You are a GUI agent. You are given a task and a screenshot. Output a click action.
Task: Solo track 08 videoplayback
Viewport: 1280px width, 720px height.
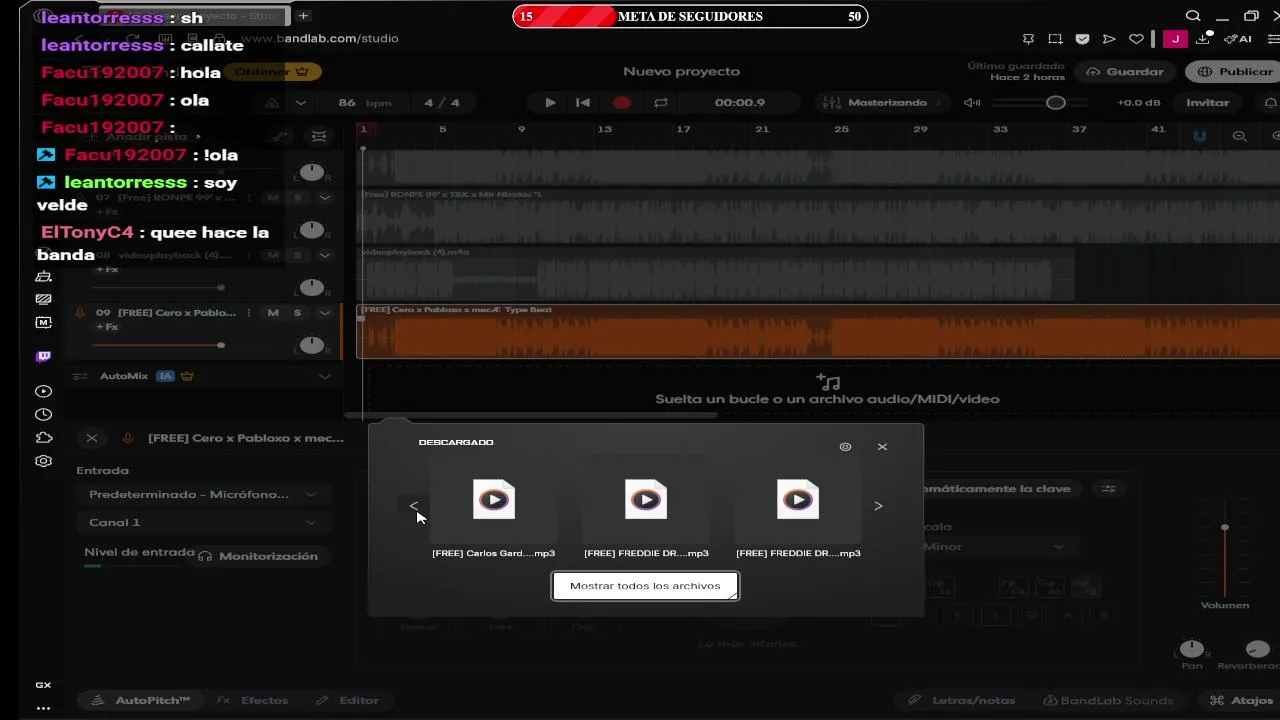pos(297,255)
